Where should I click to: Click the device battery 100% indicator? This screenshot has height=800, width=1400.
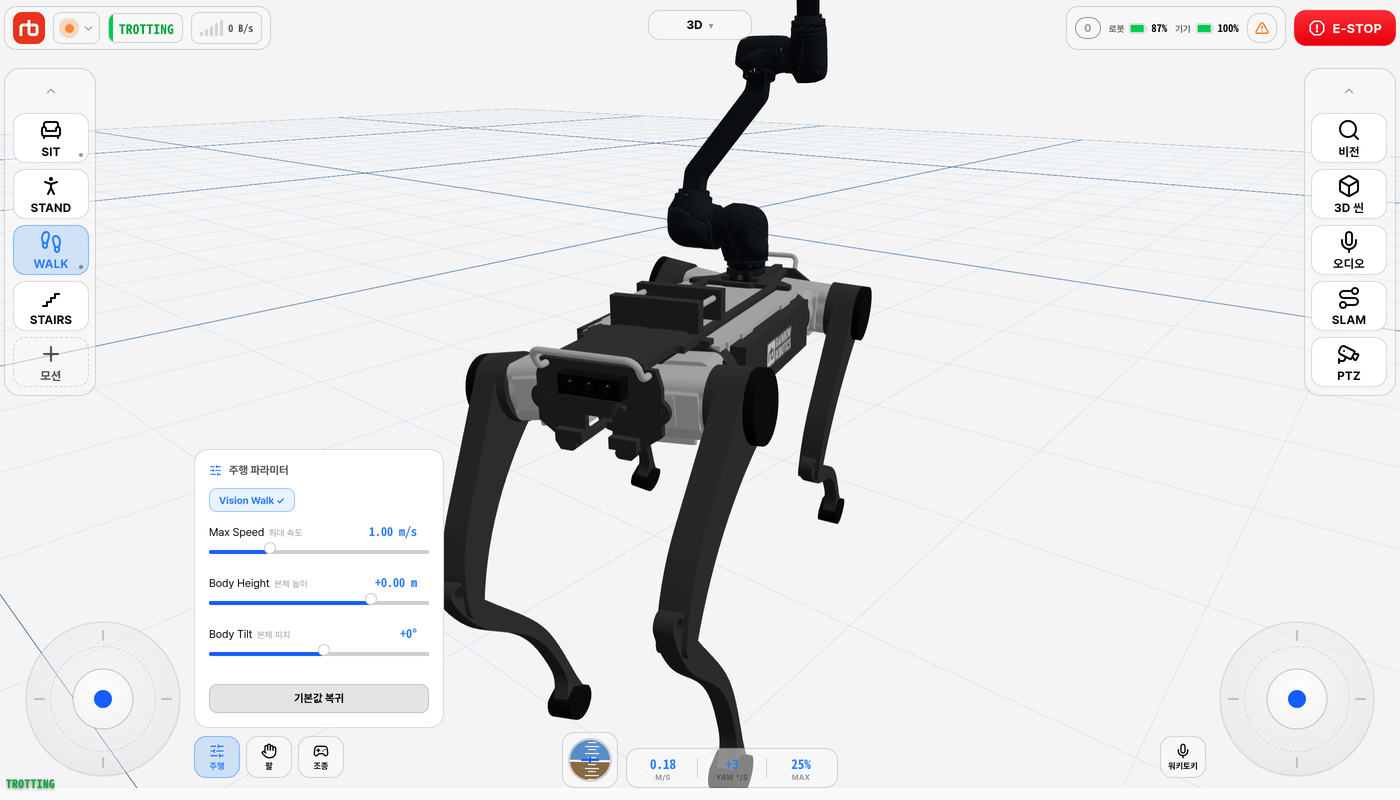pos(1207,28)
